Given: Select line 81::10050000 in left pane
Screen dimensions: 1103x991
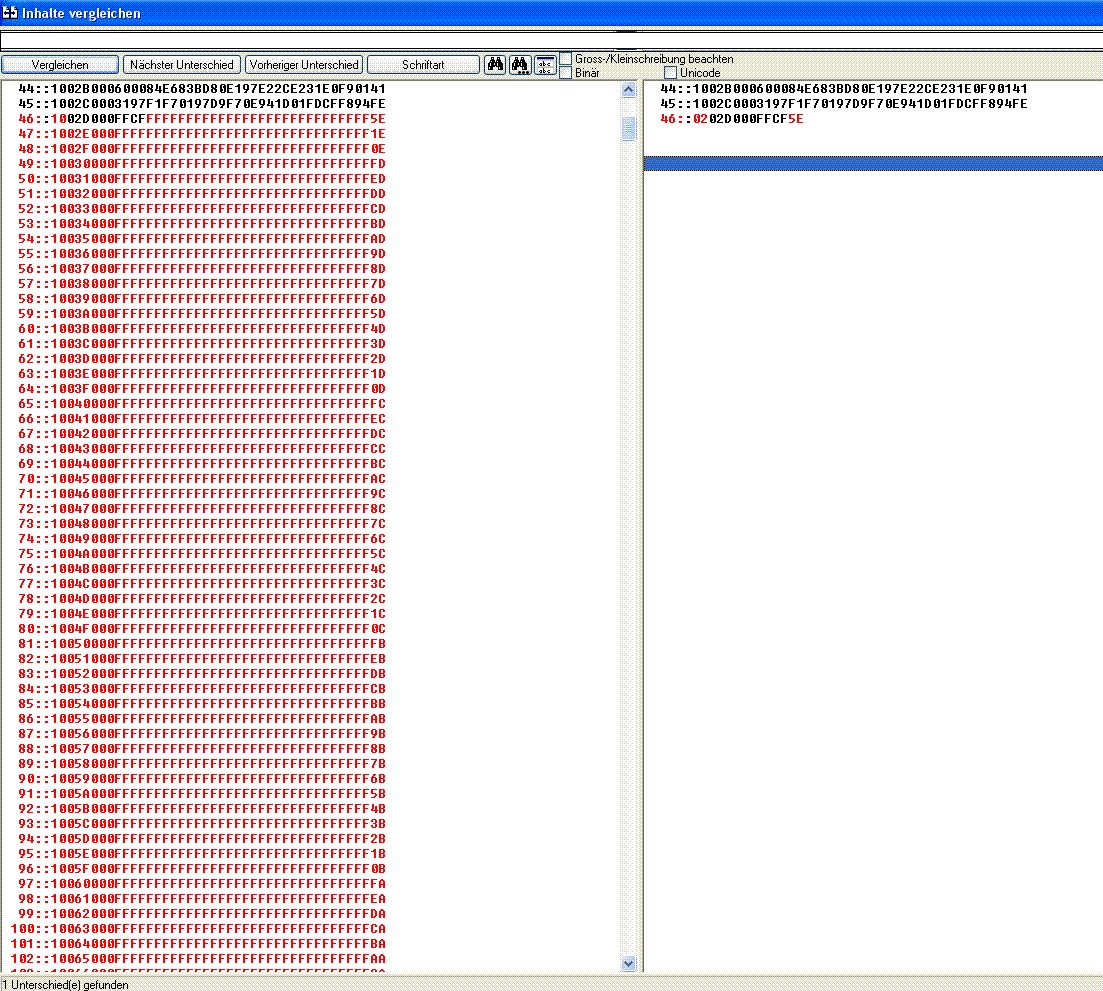Looking at the screenshot, I should coord(202,644).
